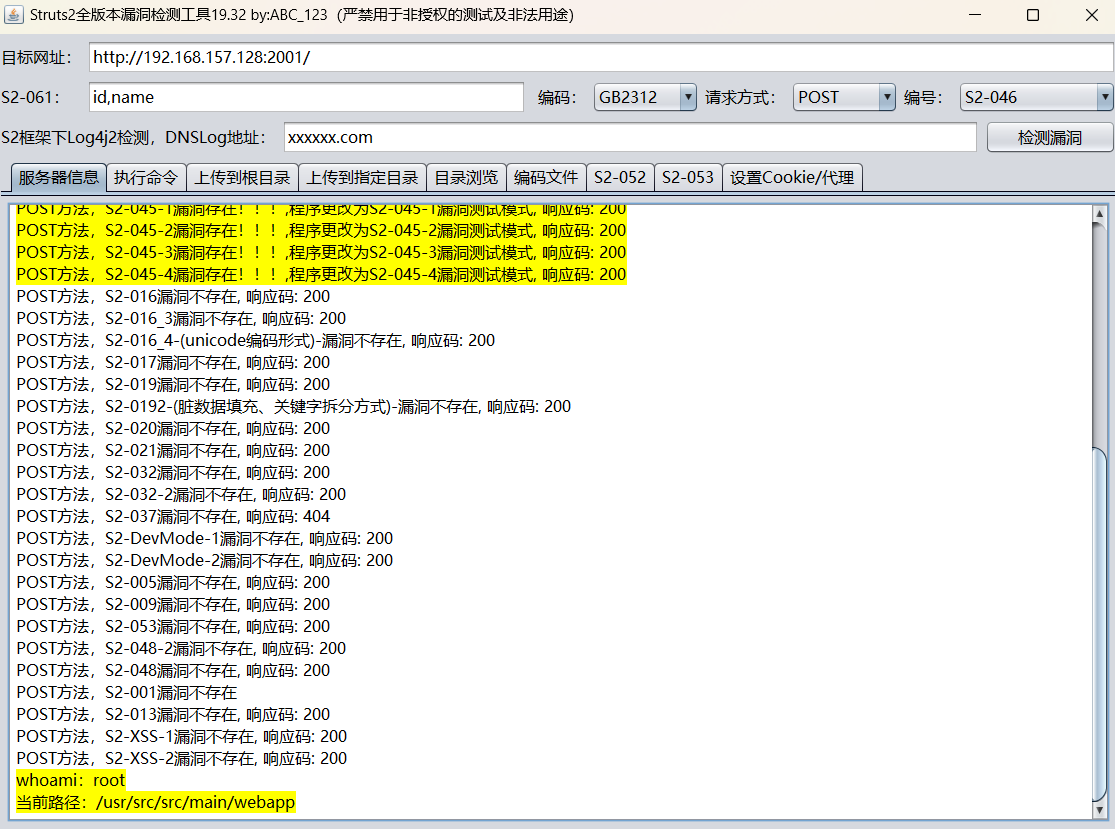Click the S2-DevMode-2漏洞不存在 result line

(x=205, y=561)
